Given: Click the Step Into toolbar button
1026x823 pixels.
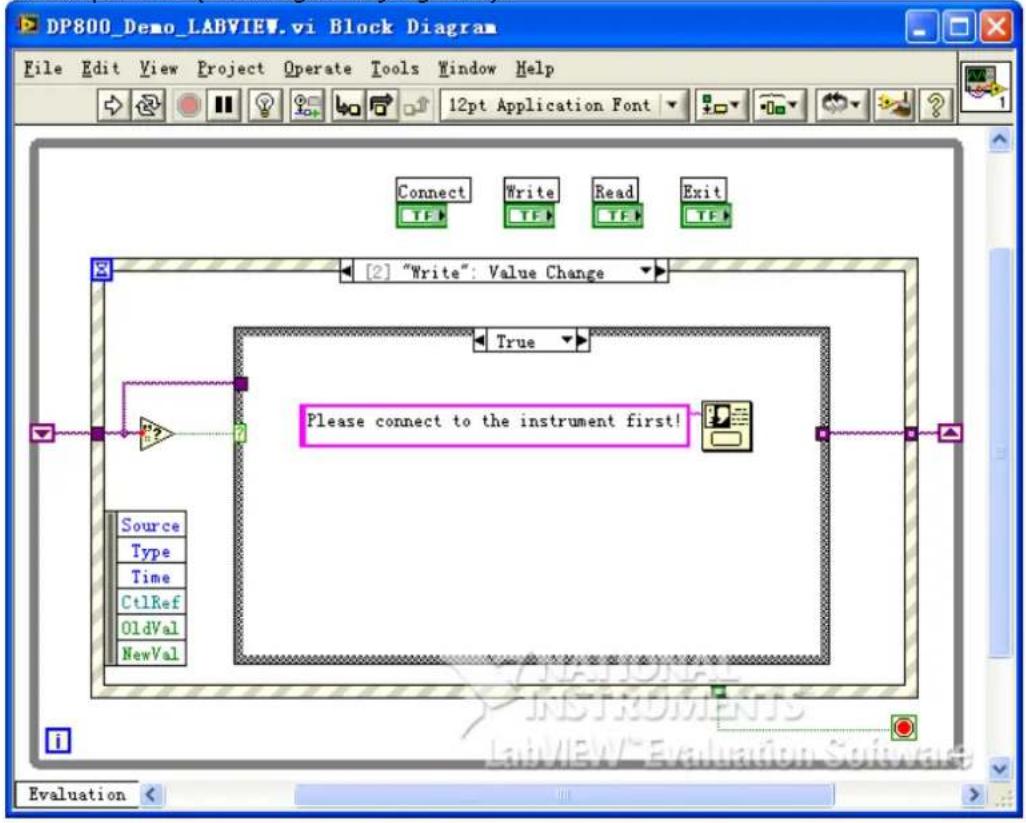Looking at the screenshot, I should pyautogui.click(x=347, y=105).
